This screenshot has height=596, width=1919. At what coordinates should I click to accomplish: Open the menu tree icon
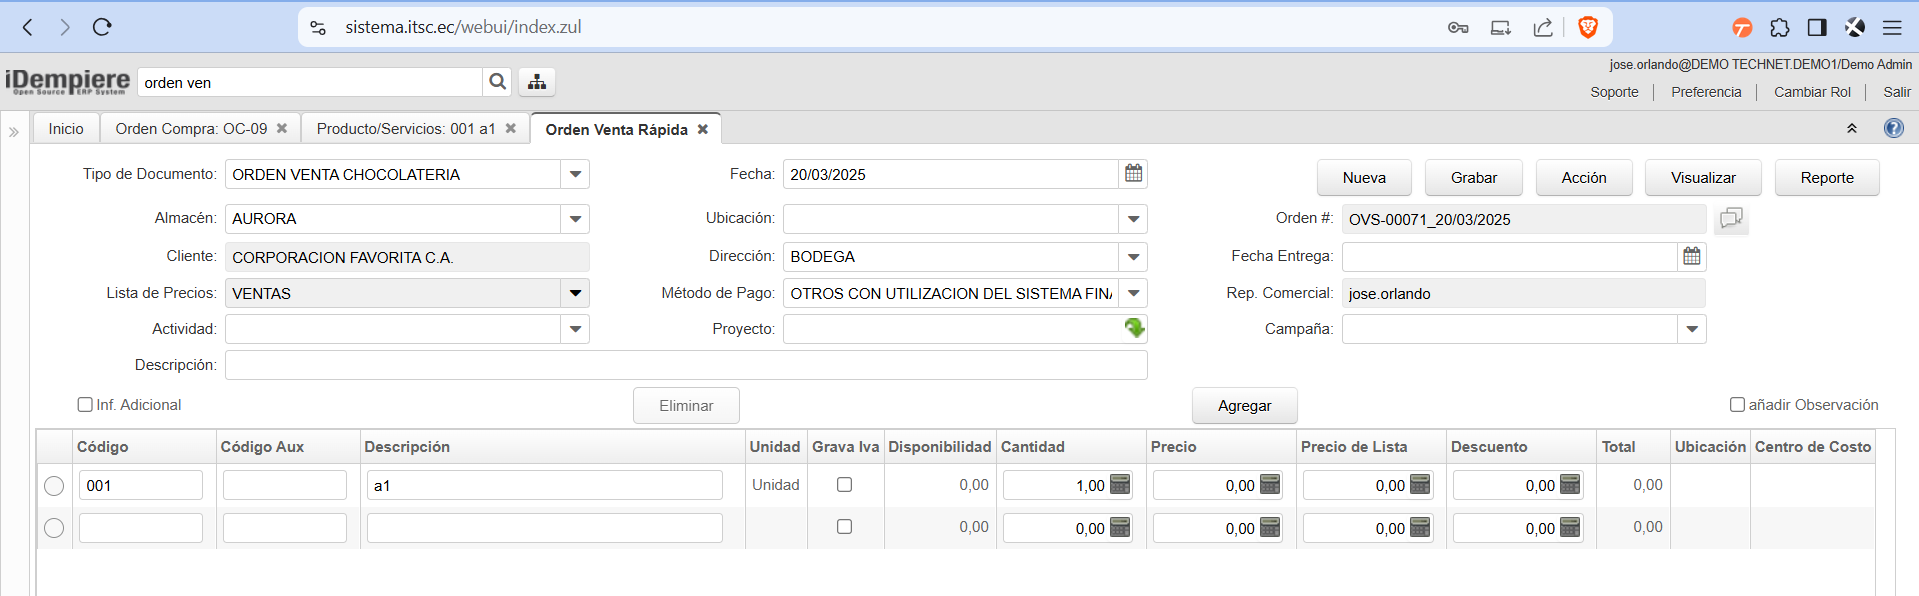(537, 82)
